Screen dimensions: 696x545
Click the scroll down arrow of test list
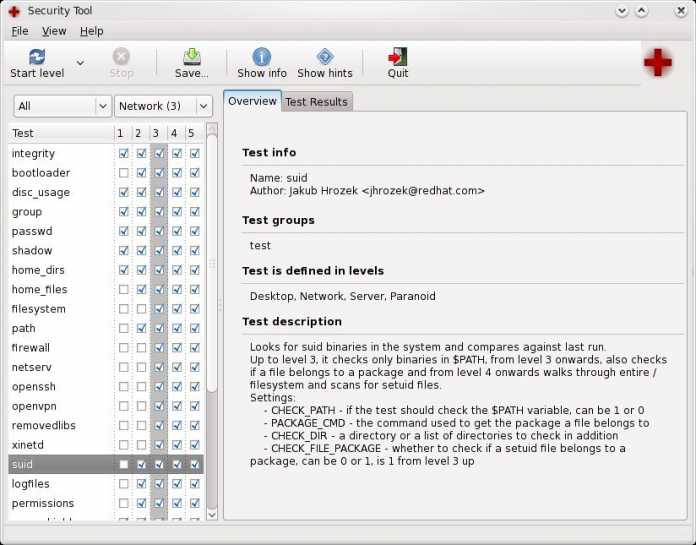click(x=212, y=515)
